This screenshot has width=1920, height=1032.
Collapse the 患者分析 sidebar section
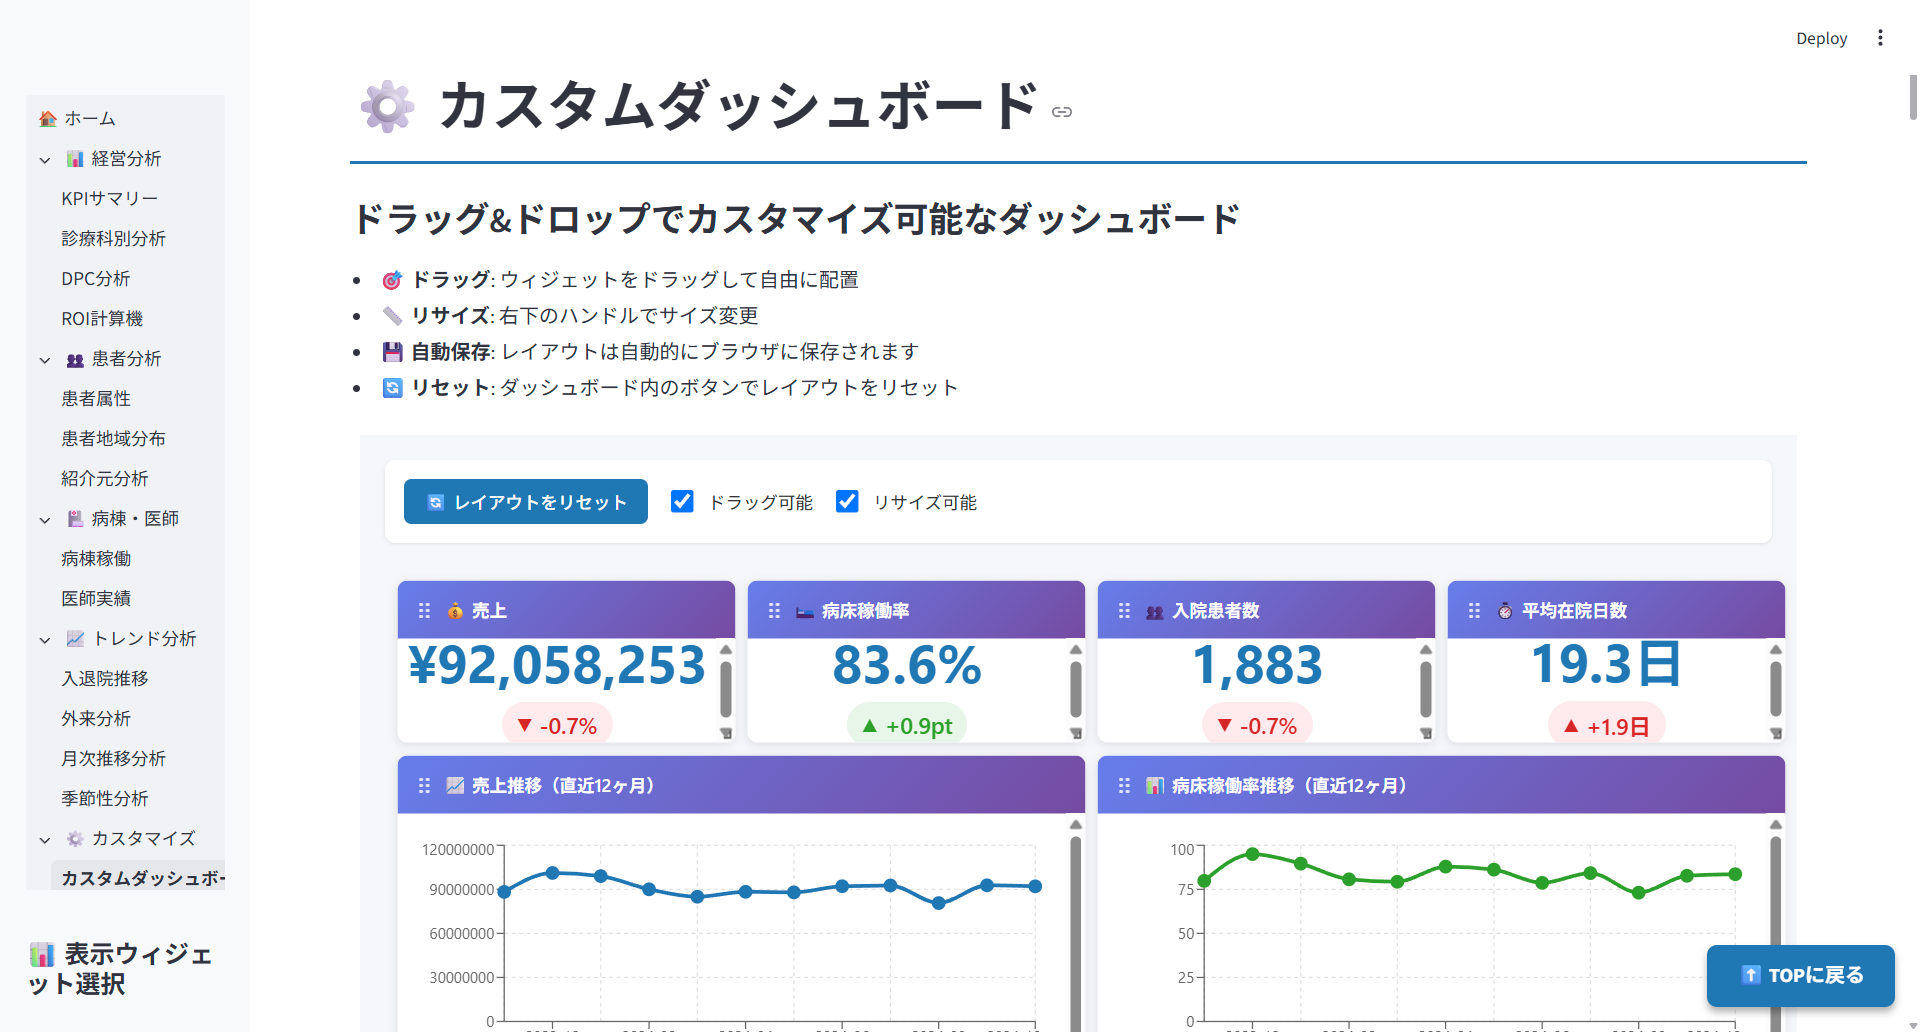tap(45, 360)
